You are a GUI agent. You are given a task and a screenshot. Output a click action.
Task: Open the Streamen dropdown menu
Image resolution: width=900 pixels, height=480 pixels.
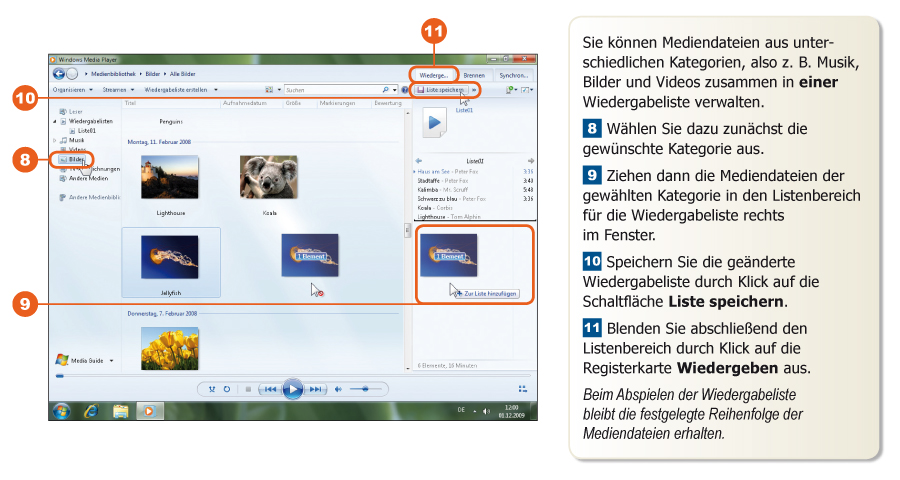tap(116, 90)
